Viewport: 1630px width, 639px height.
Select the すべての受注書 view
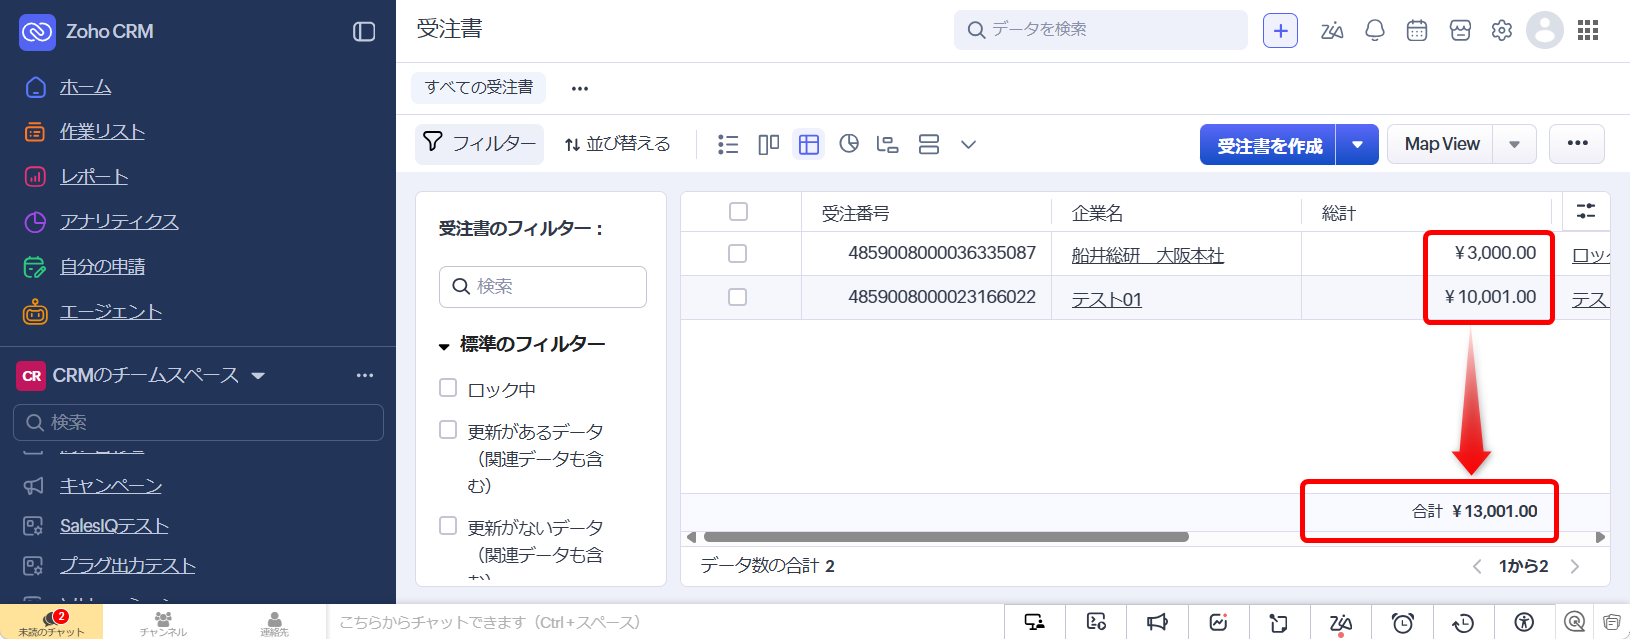(479, 87)
